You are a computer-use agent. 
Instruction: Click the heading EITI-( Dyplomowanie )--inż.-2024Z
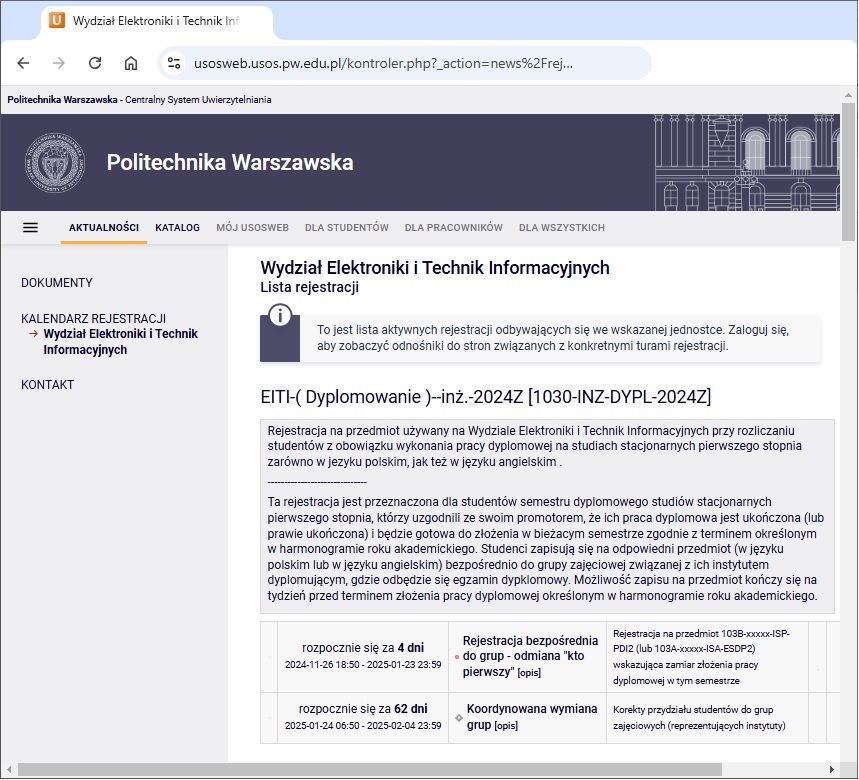click(485, 397)
